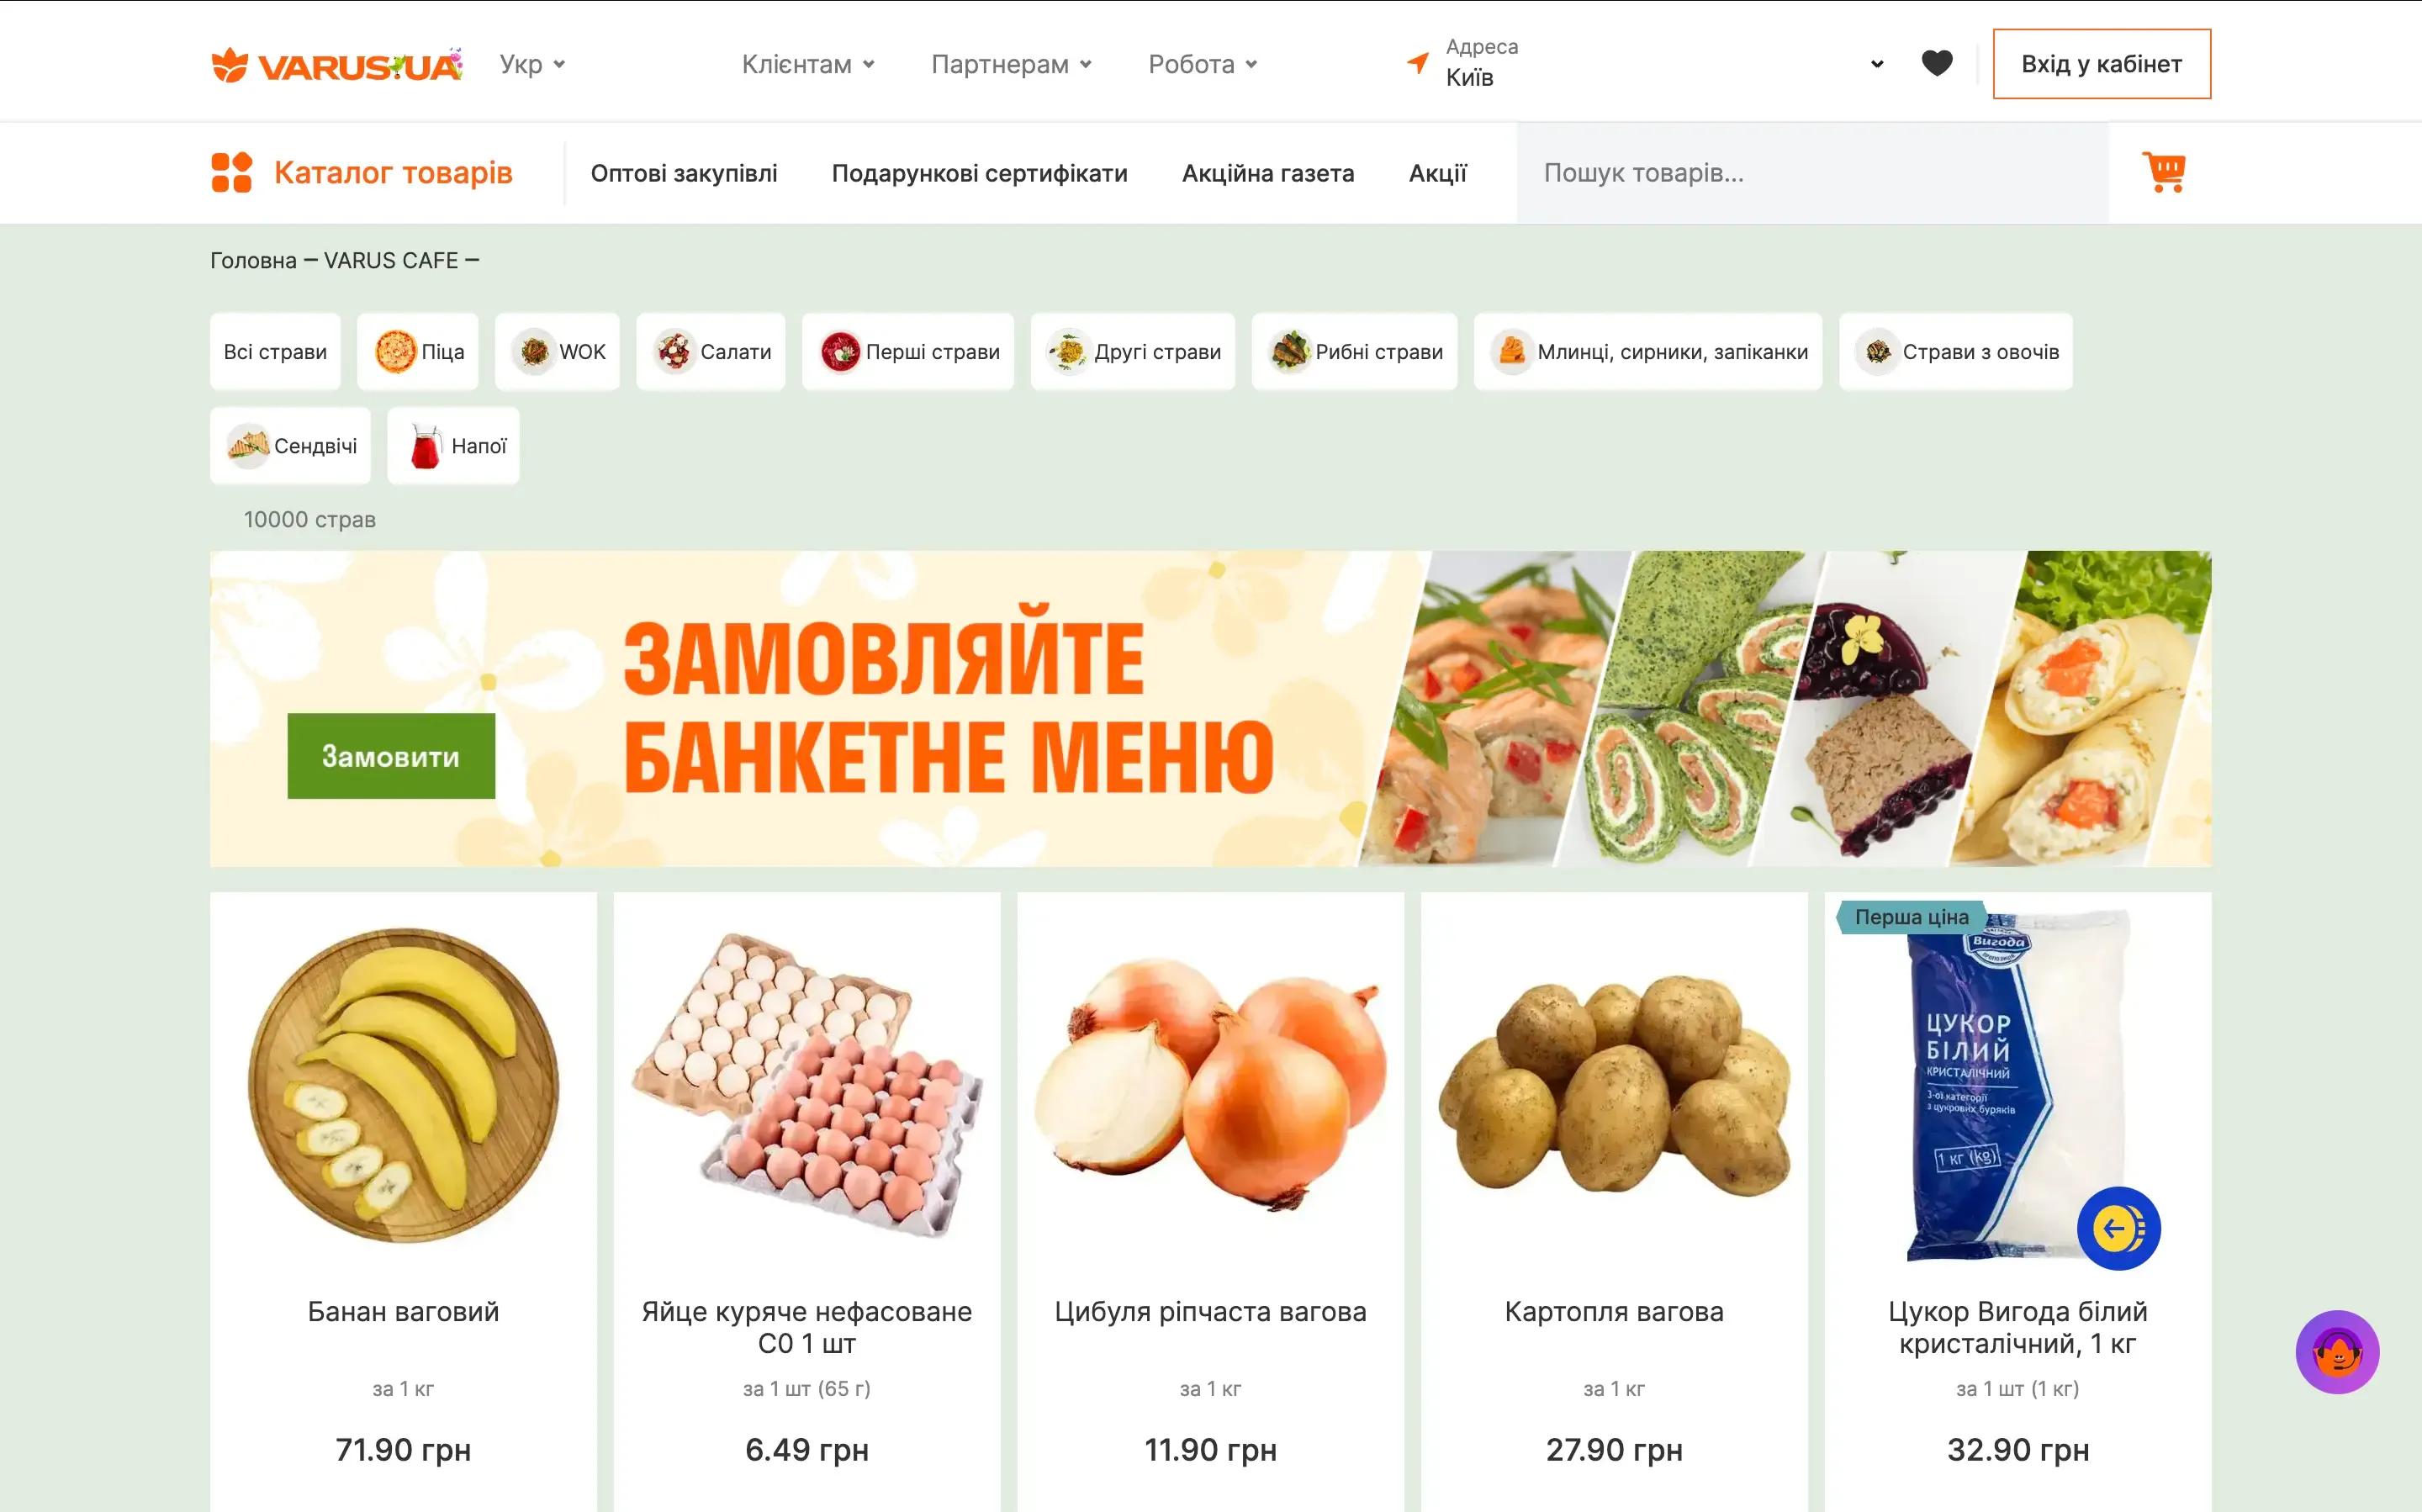
Task: Open the Банан ваговий product image
Action: pyautogui.click(x=403, y=1085)
